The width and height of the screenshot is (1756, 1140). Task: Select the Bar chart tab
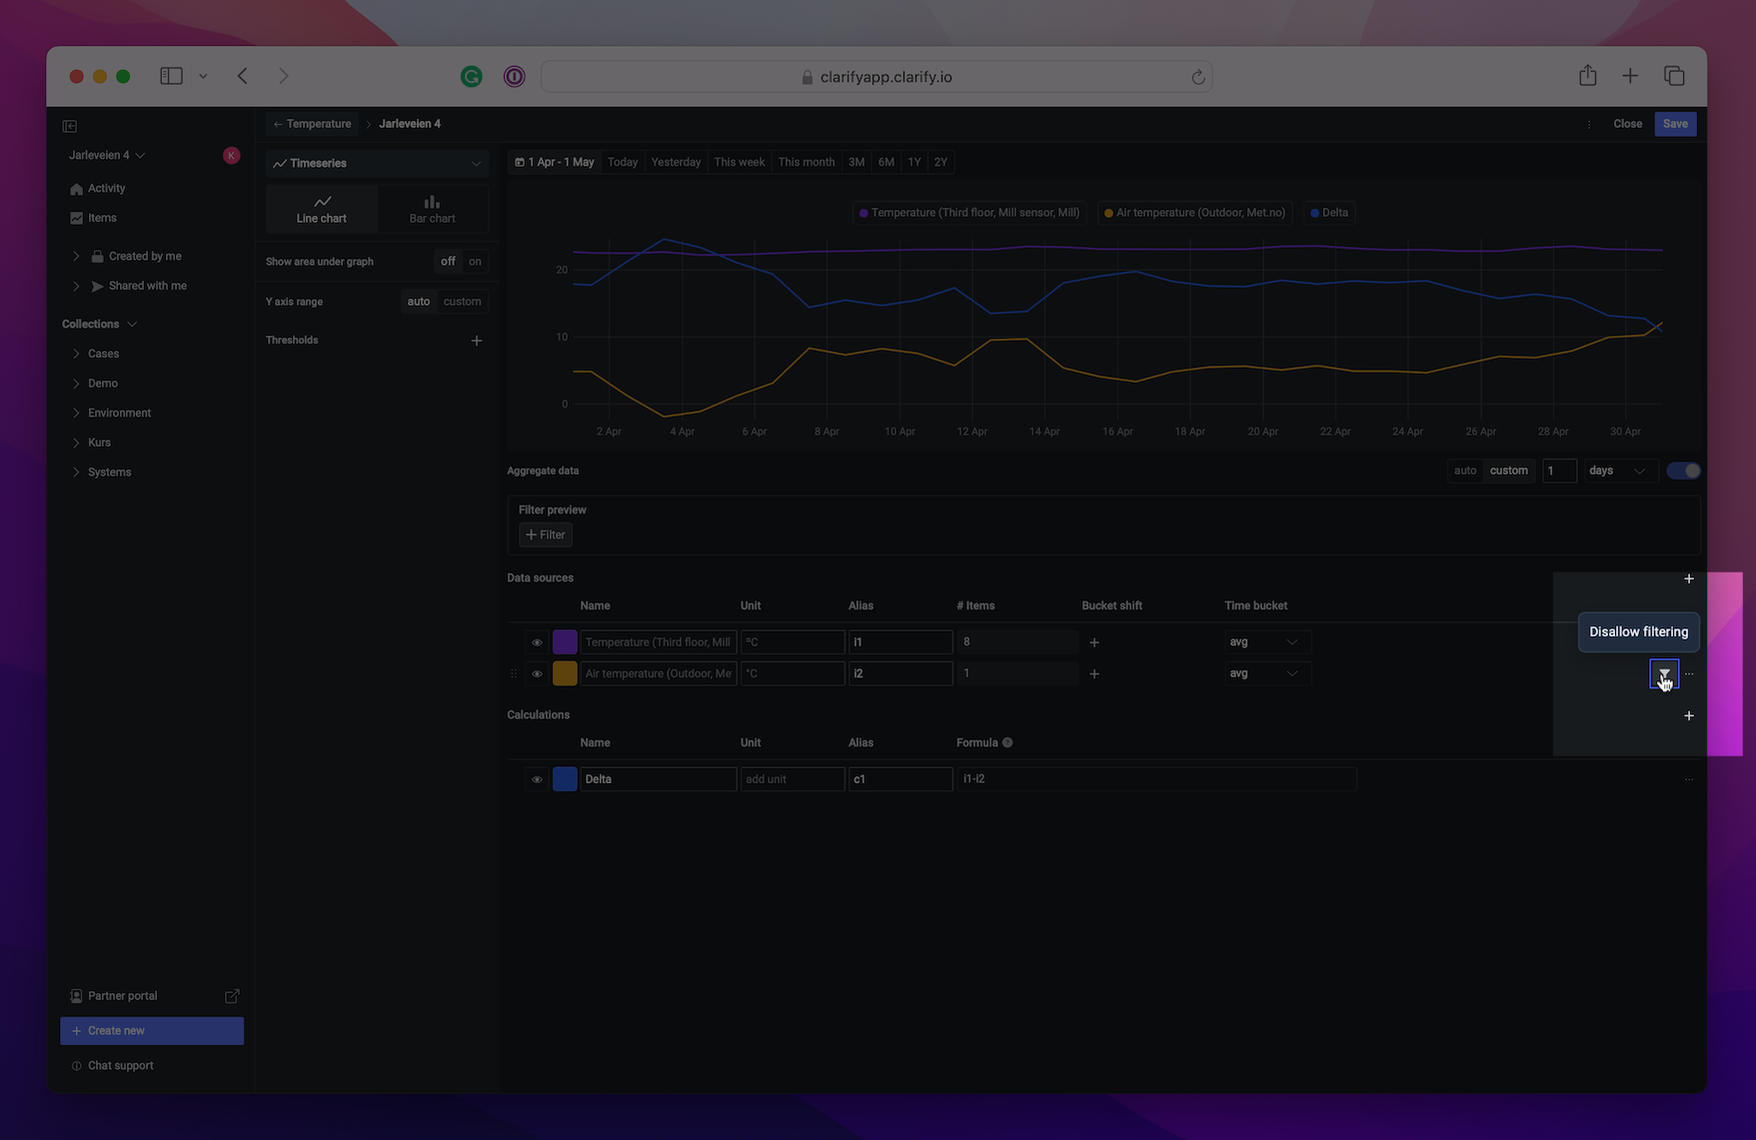[432, 209]
